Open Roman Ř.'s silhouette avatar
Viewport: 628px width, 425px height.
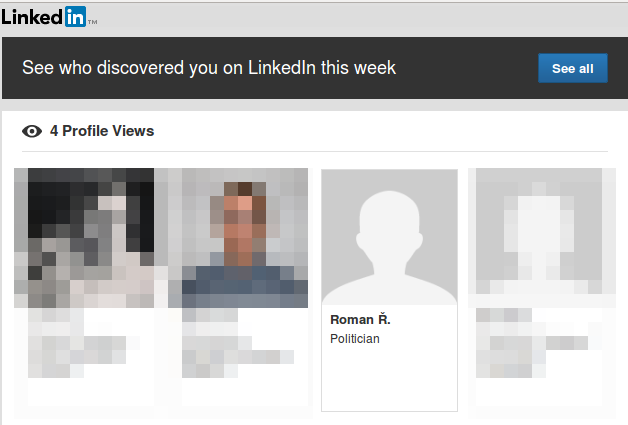point(389,237)
